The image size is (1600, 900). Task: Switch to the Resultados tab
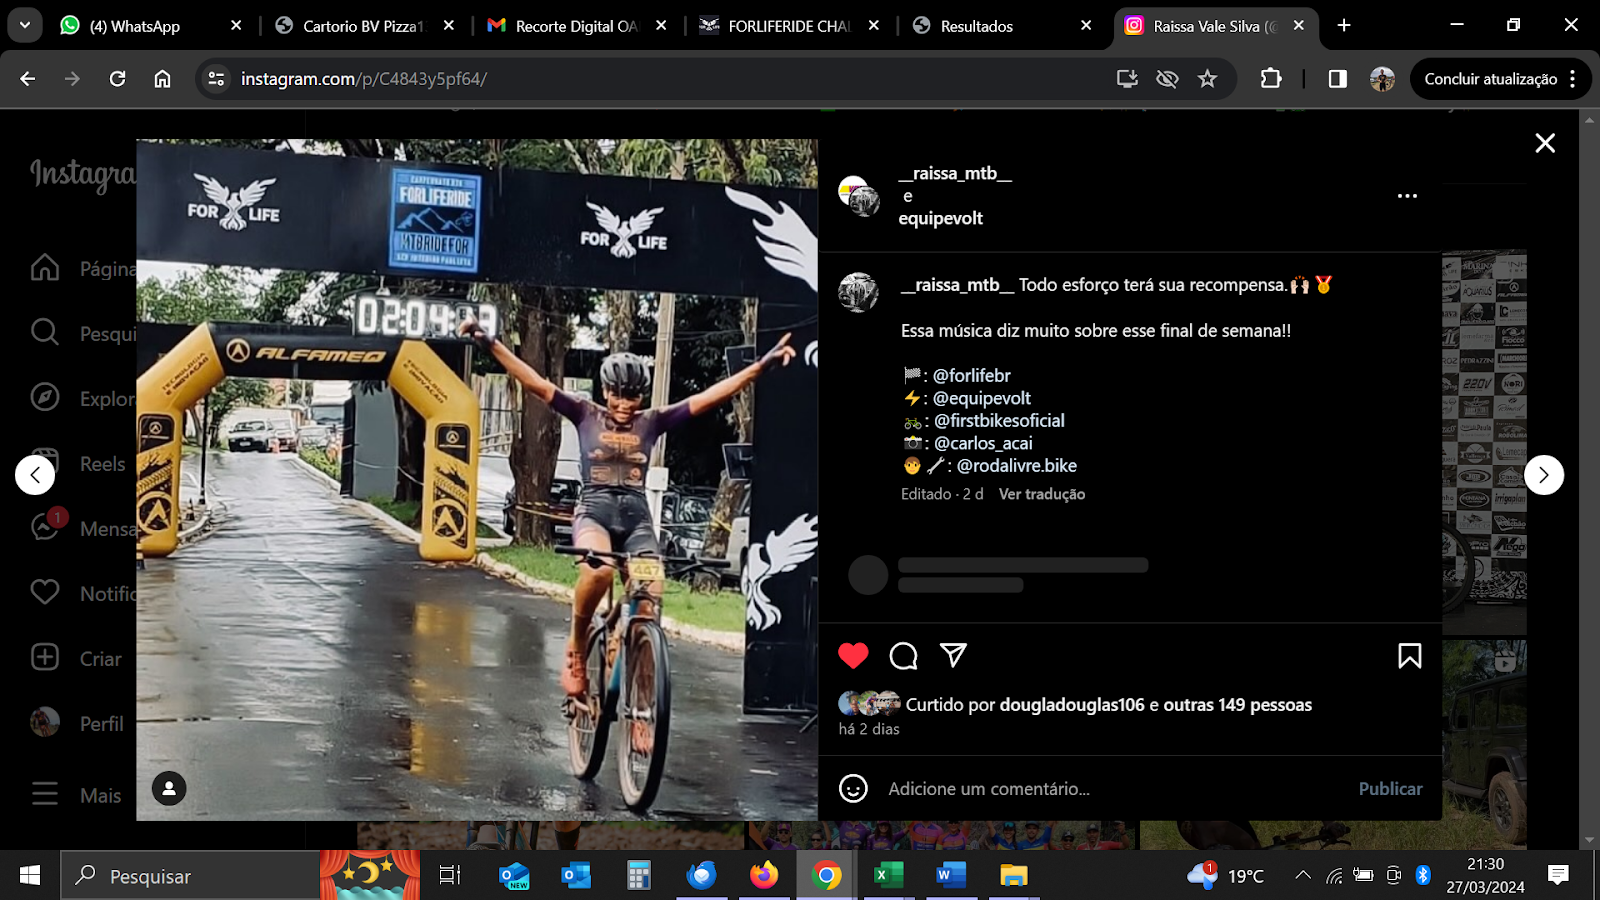point(1000,26)
